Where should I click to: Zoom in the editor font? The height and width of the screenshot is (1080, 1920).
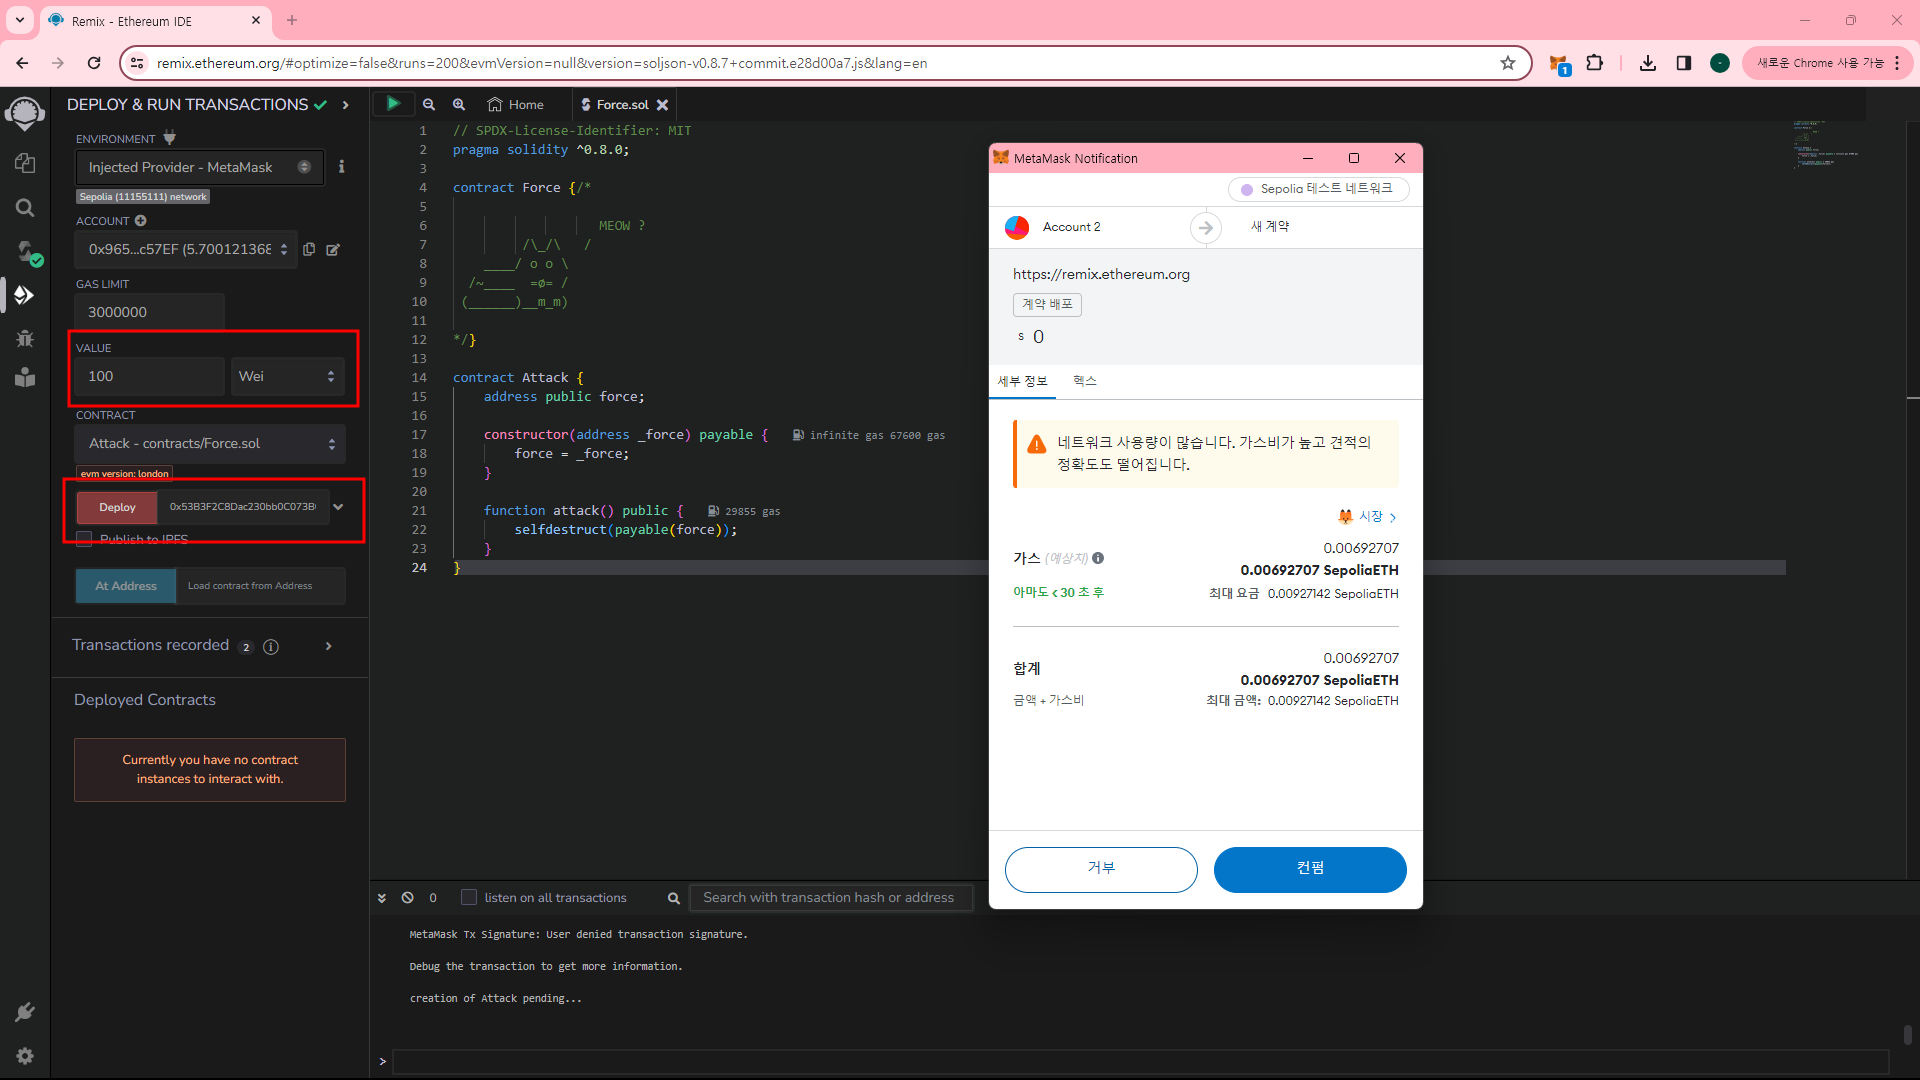tap(459, 104)
